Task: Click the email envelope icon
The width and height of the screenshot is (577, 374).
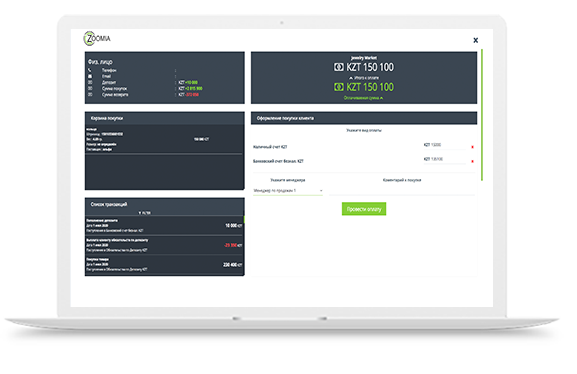Action: pyautogui.click(x=90, y=76)
